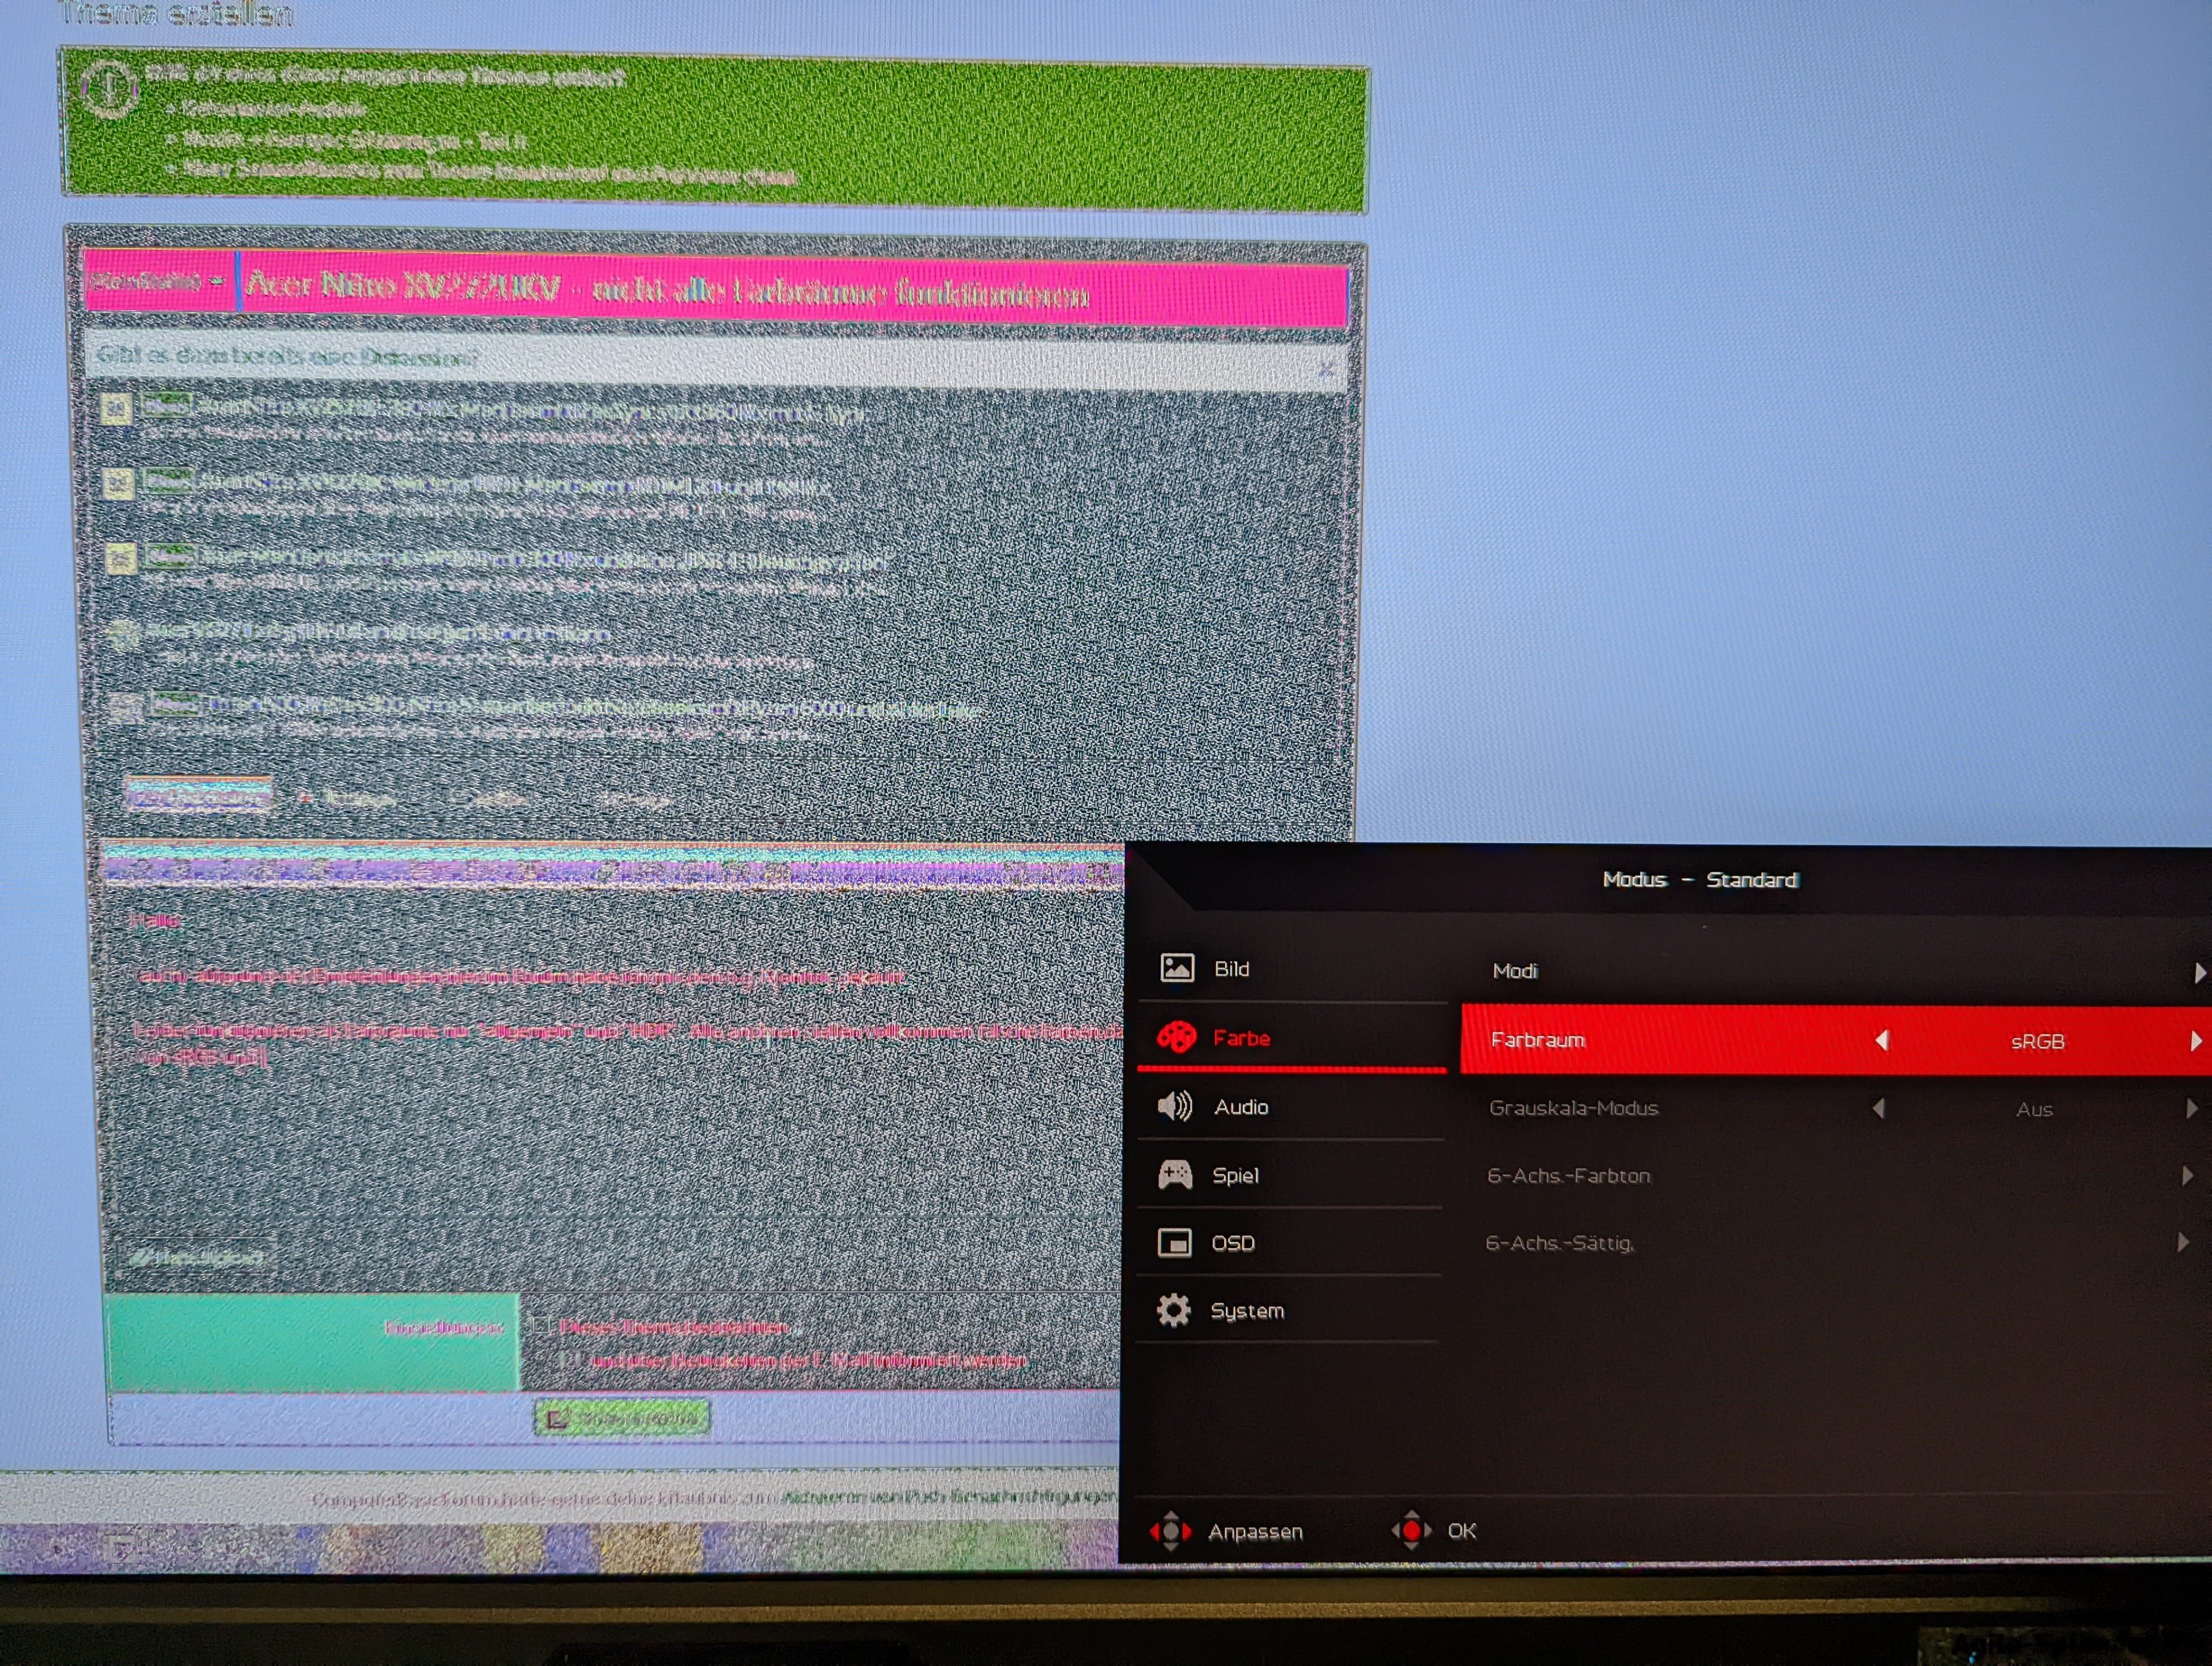Switch Farbraum sRGB with right arrow
This screenshot has width=2212, height=1666.
point(2195,1041)
